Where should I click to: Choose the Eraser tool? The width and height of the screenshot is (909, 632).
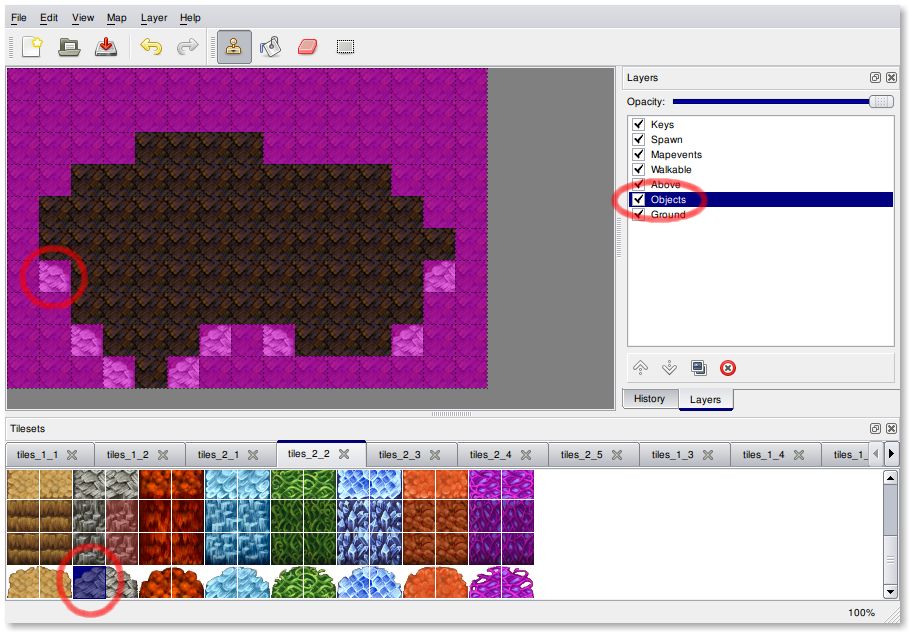pyautogui.click(x=307, y=47)
